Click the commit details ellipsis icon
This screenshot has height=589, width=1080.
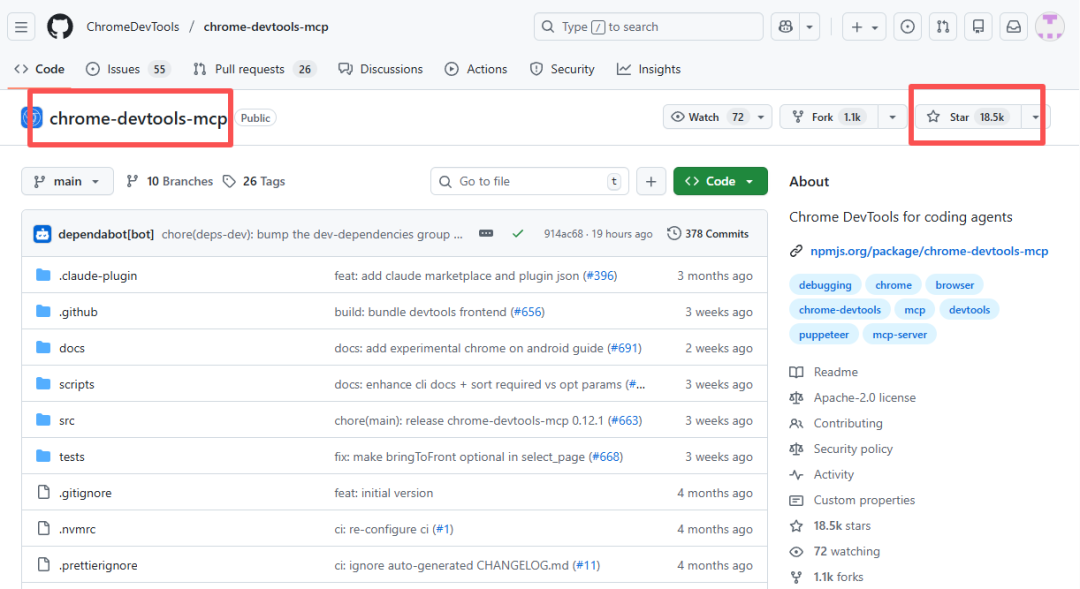coord(486,233)
